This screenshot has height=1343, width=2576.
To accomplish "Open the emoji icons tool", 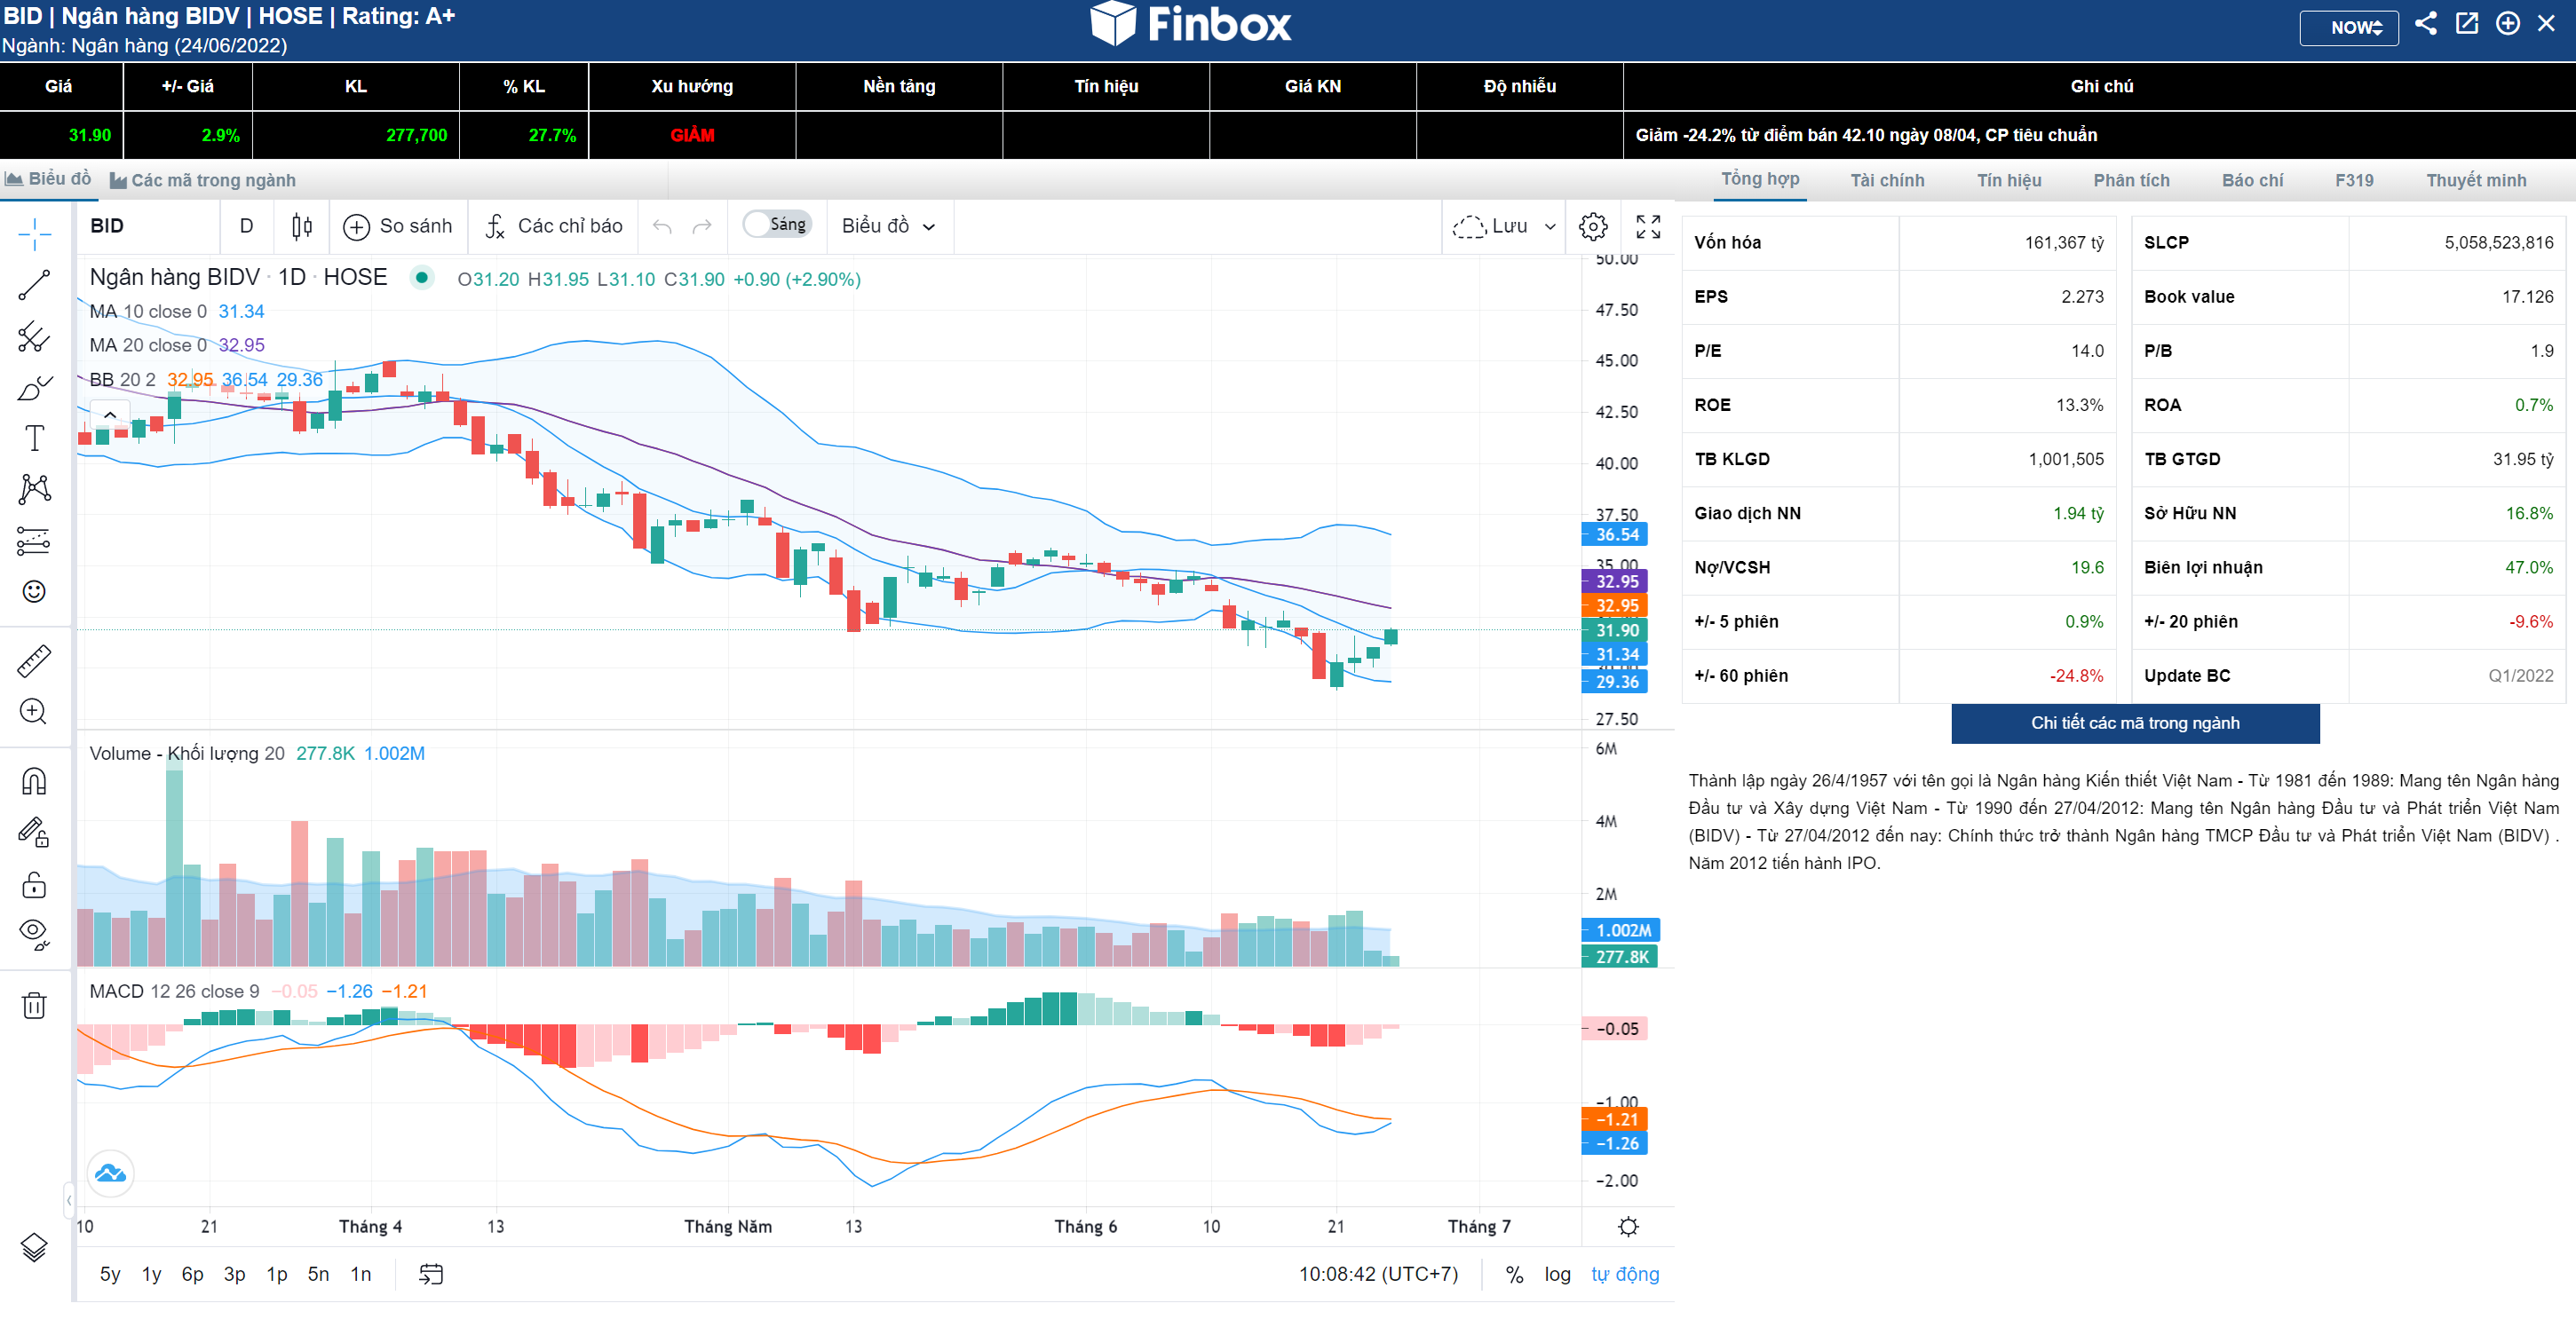I will (34, 591).
